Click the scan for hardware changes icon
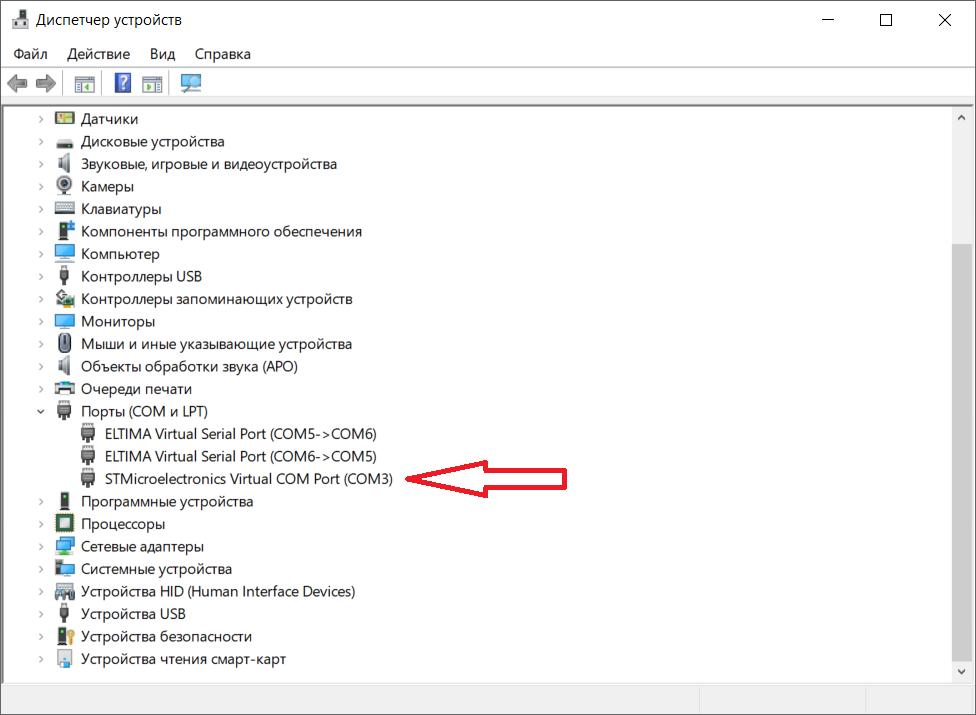Screen dimensions: 976x715 click(x=190, y=83)
